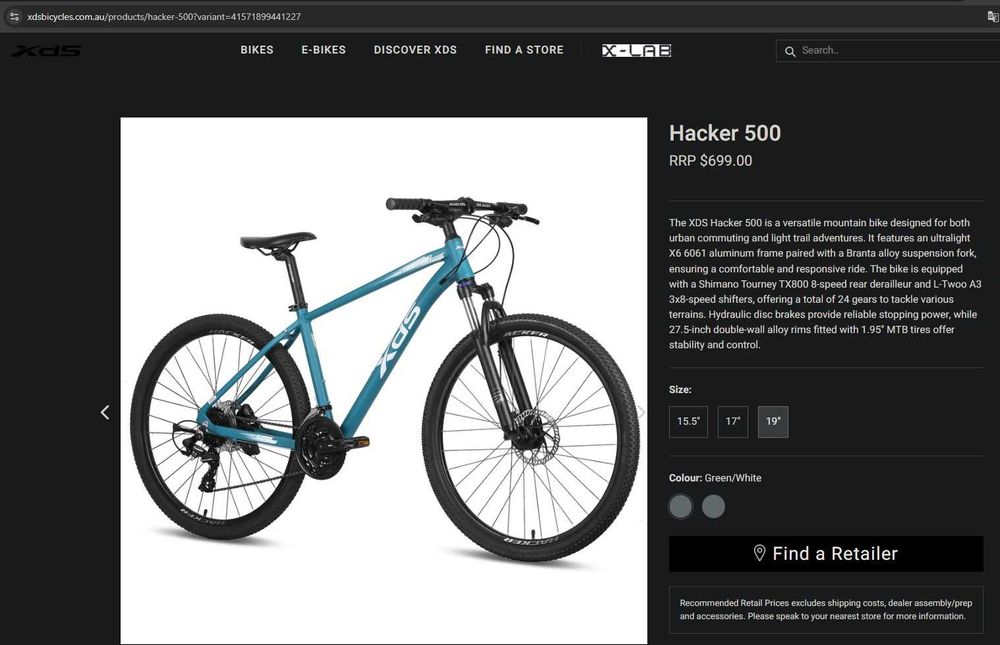Image resolution: width=1000 pixels, height=645 pixels.
Task: Select the 15.5" frame size
Action: (688, 422)
